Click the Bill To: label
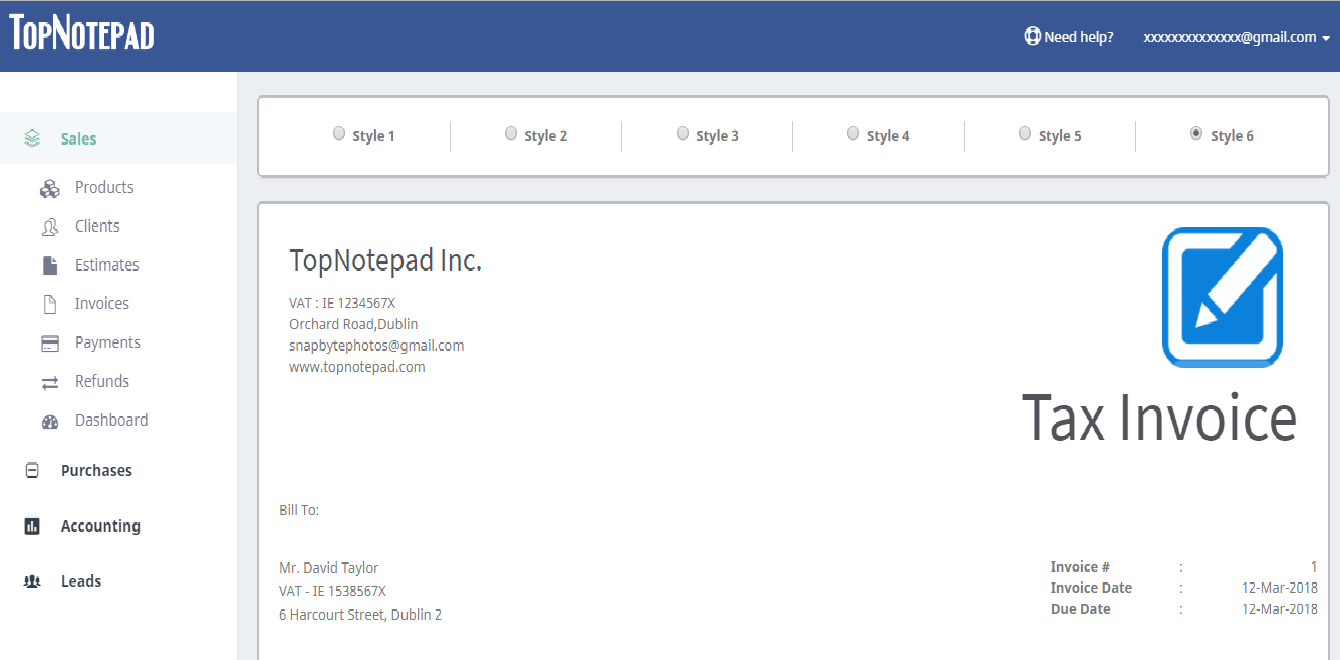Image resolution: width=1340 pixels, height=660 pixels. pos(299,510)
